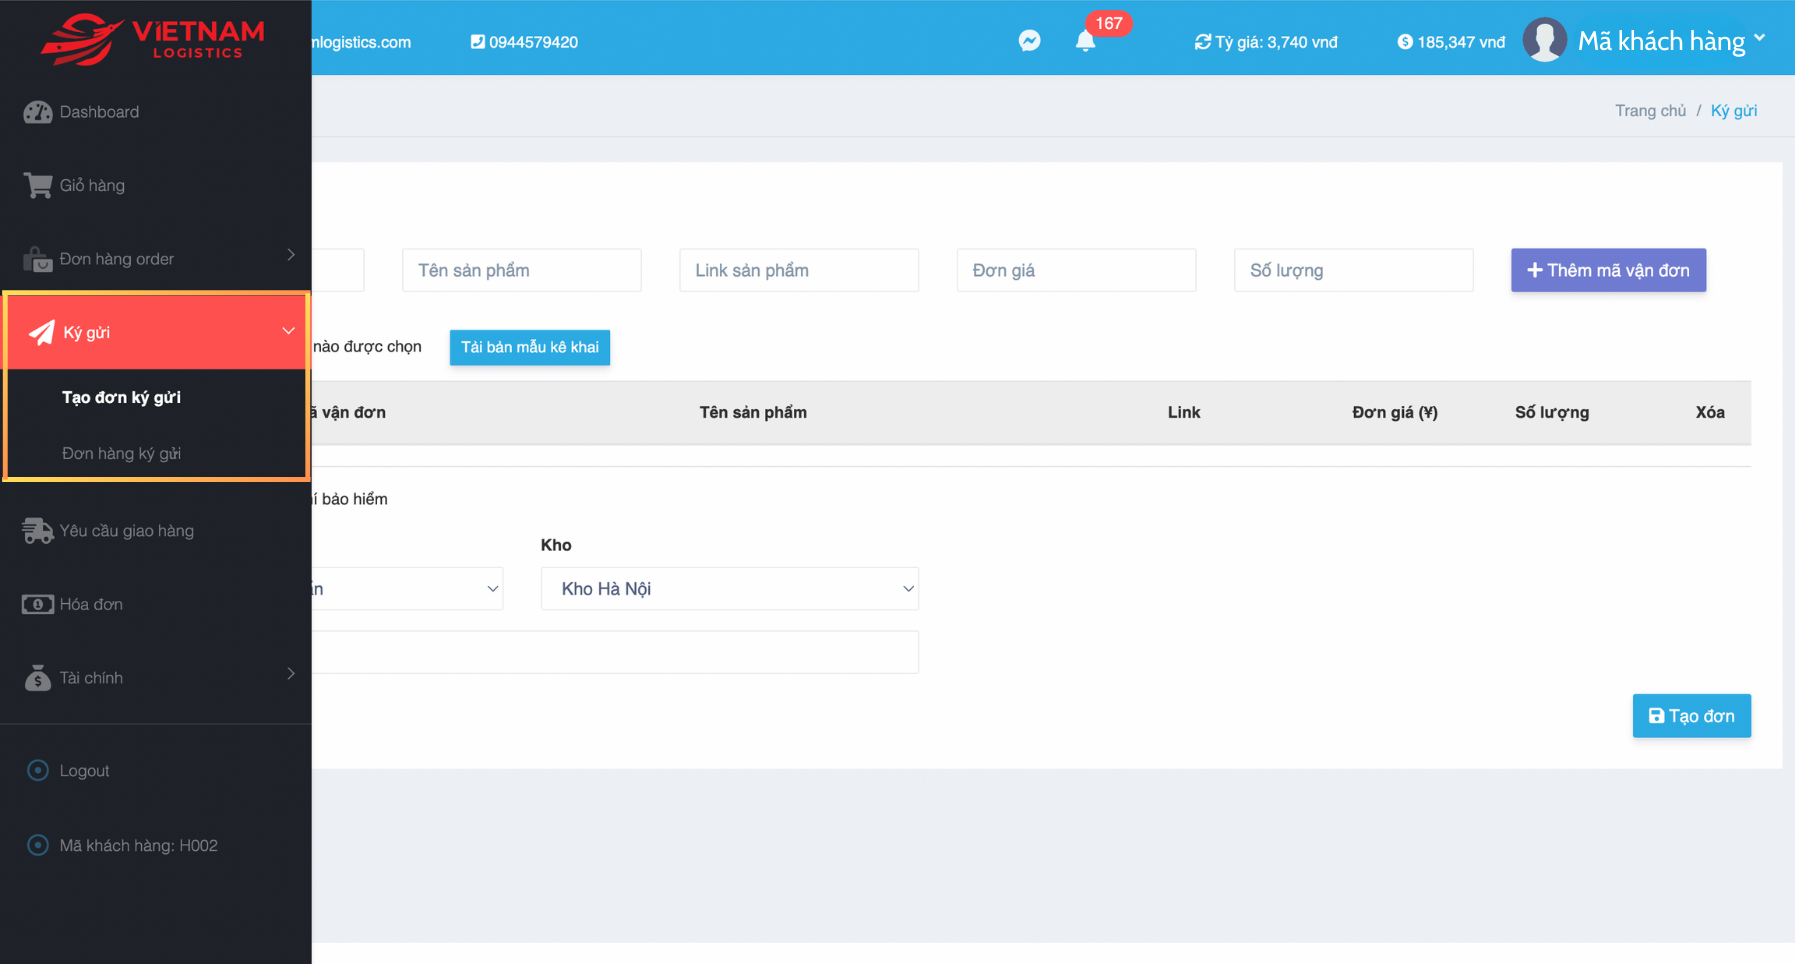Click Thêm mã vận đơn button
The image size is (1795, 964).
point(1608,270)
